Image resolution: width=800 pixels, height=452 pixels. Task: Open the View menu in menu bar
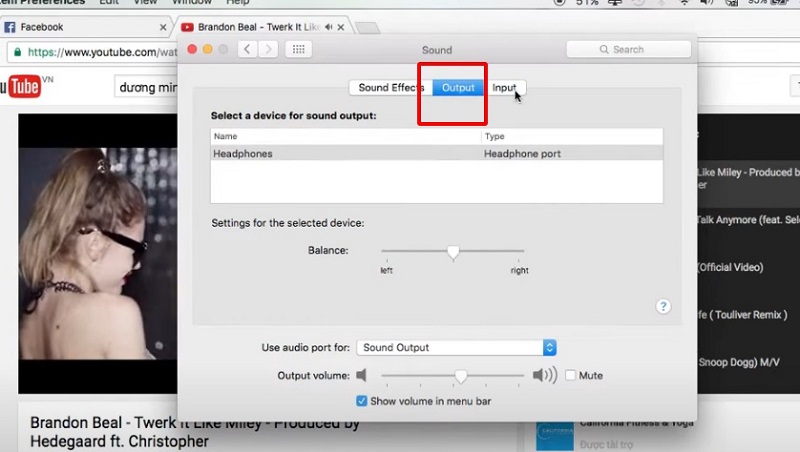(145, 3)
